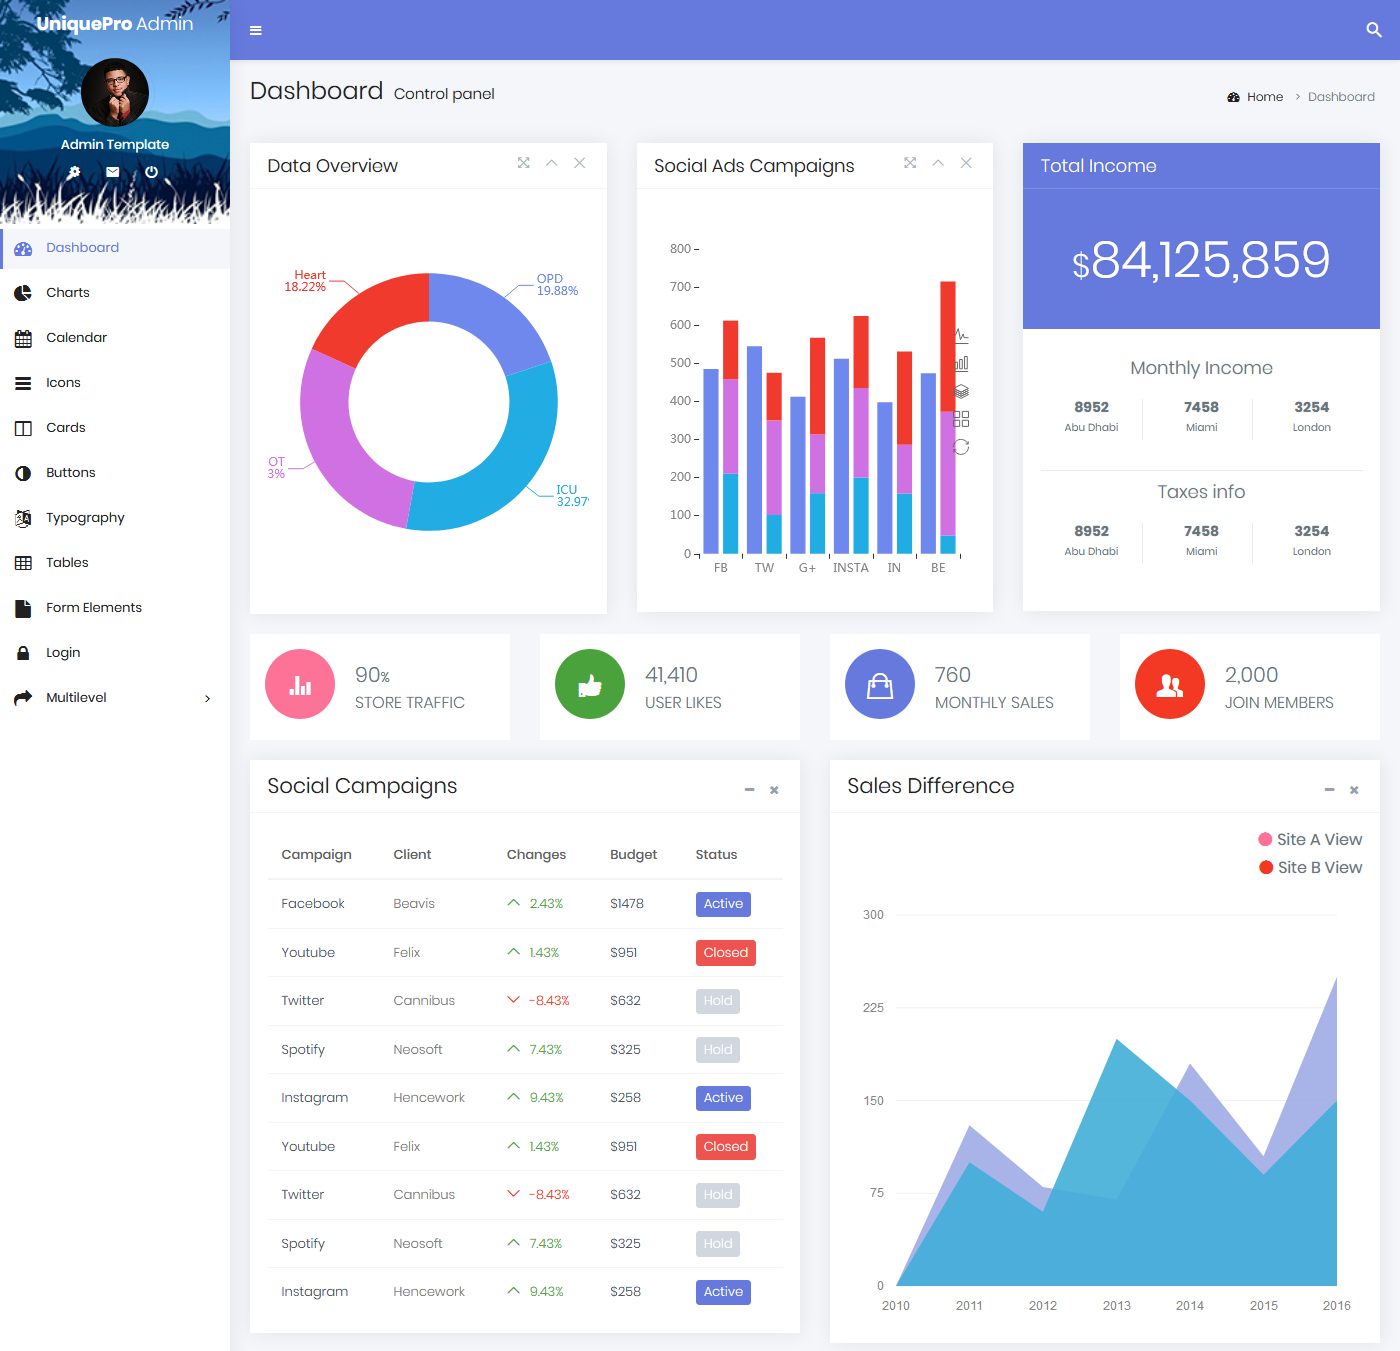Maximize the Data Overview panel
1400x1351 pixels.
click(x=523, y=163)
